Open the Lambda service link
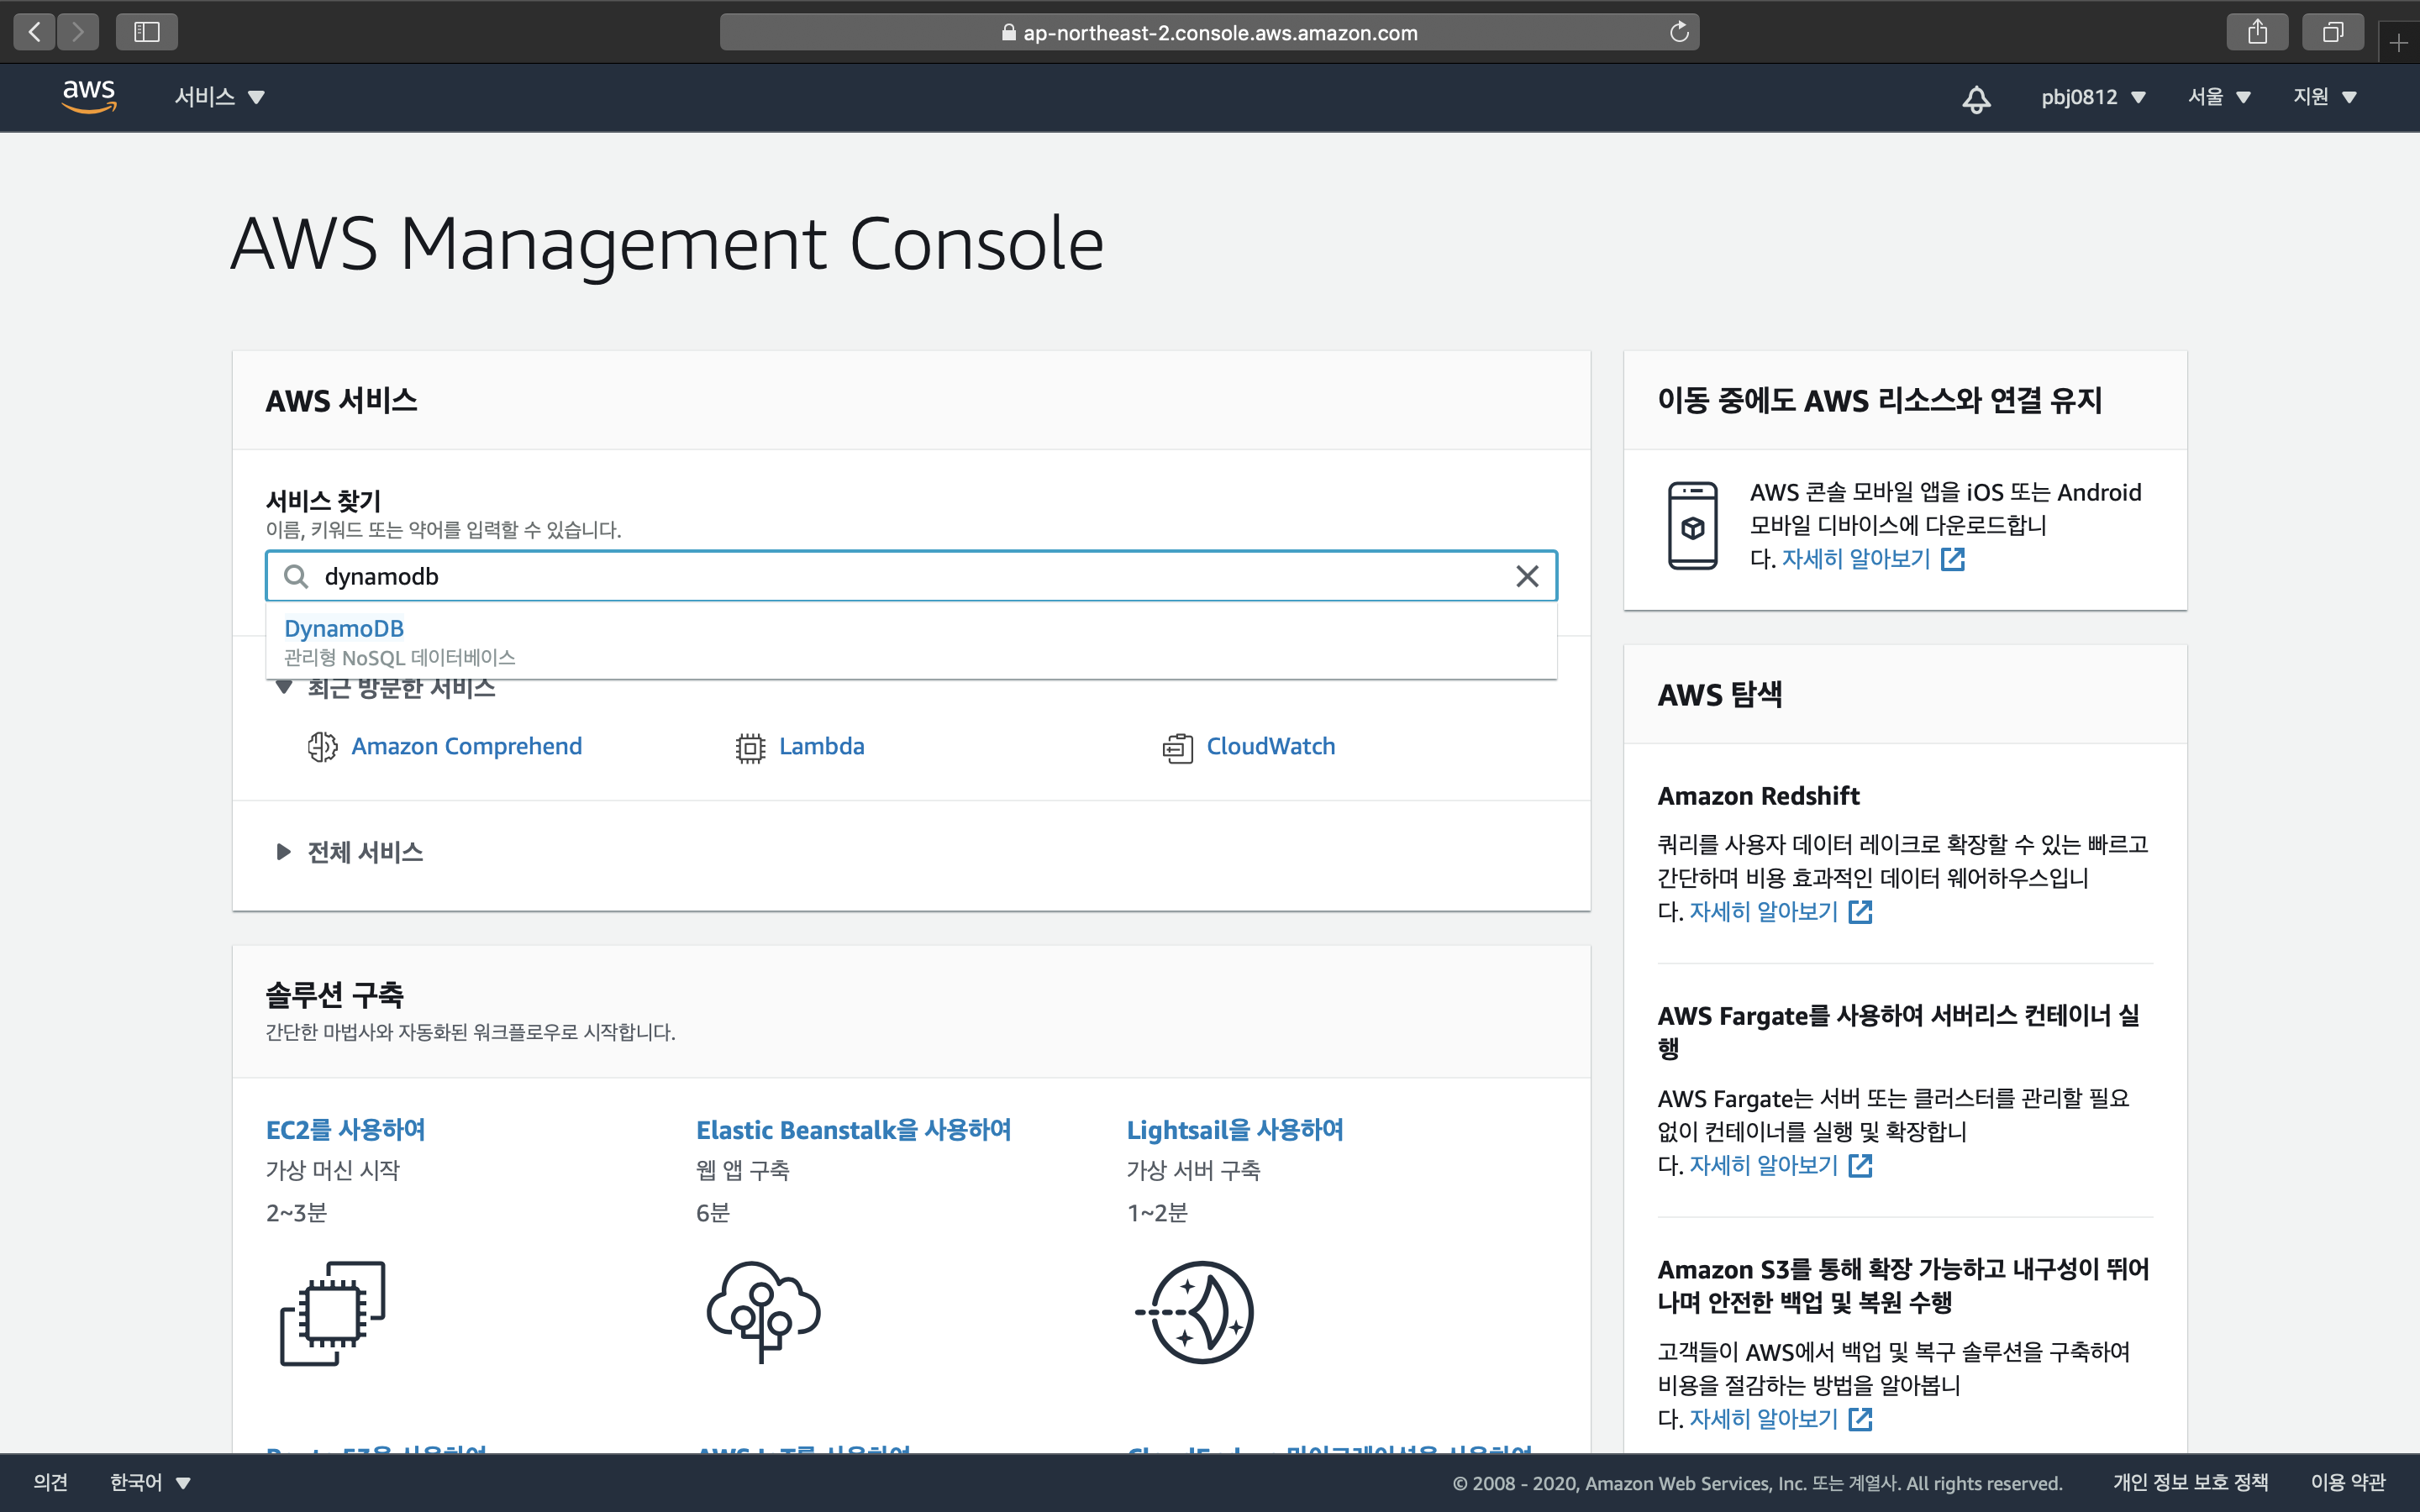2420x1512 pixels. [x=821, y=747]
